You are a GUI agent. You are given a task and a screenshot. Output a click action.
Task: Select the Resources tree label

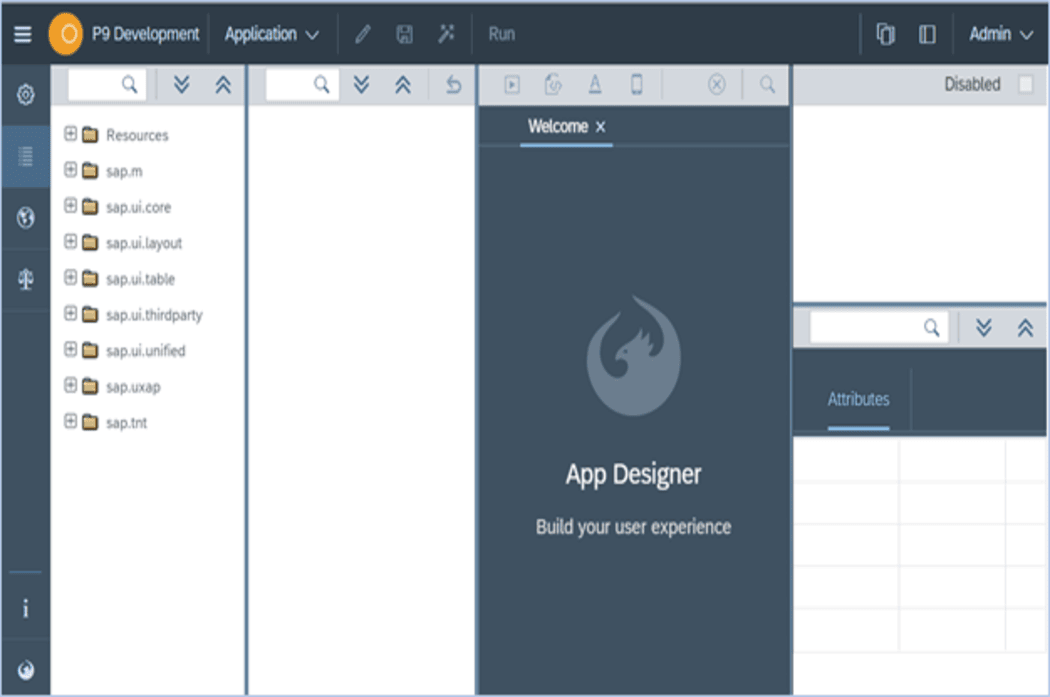[x=137, y=135]
